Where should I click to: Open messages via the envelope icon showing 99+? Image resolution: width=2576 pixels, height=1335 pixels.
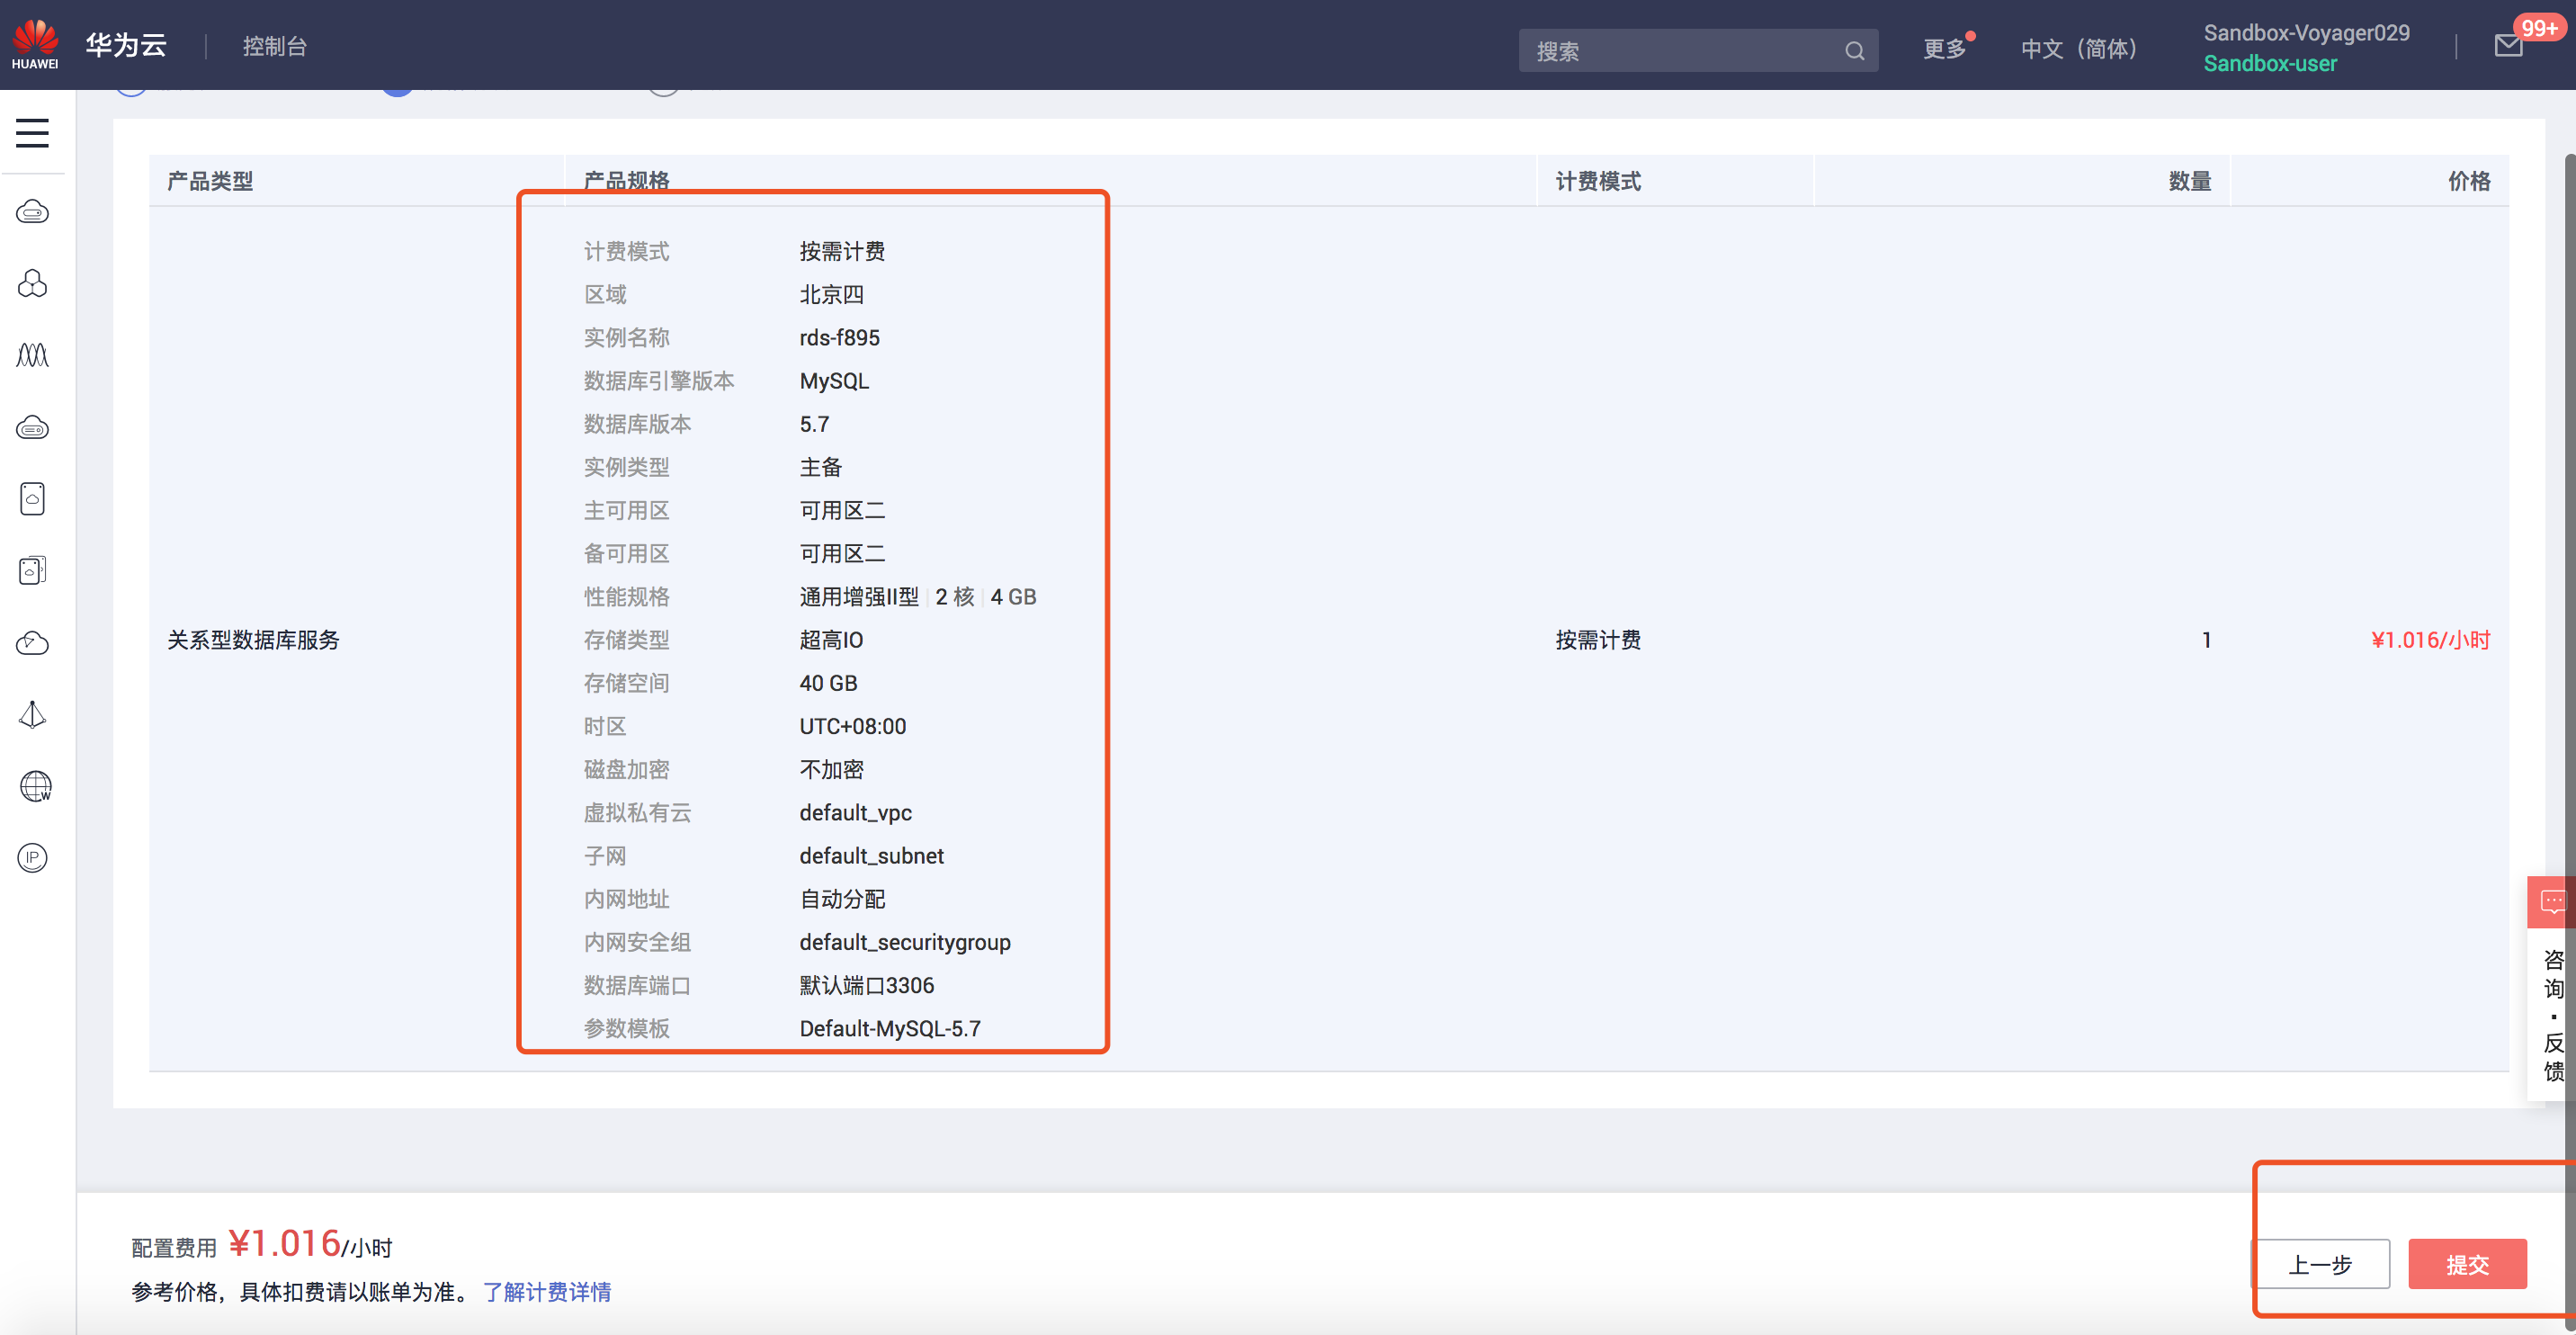(2508, 47)
